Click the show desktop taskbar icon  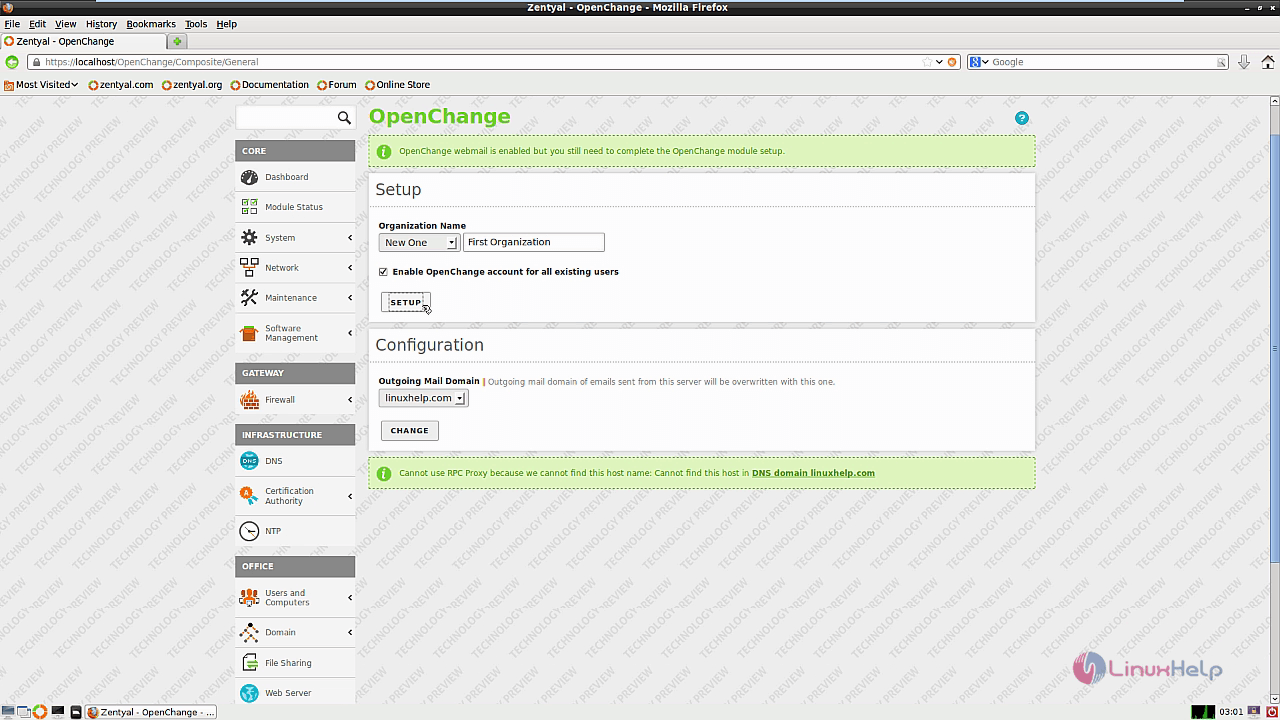point(8,712)
